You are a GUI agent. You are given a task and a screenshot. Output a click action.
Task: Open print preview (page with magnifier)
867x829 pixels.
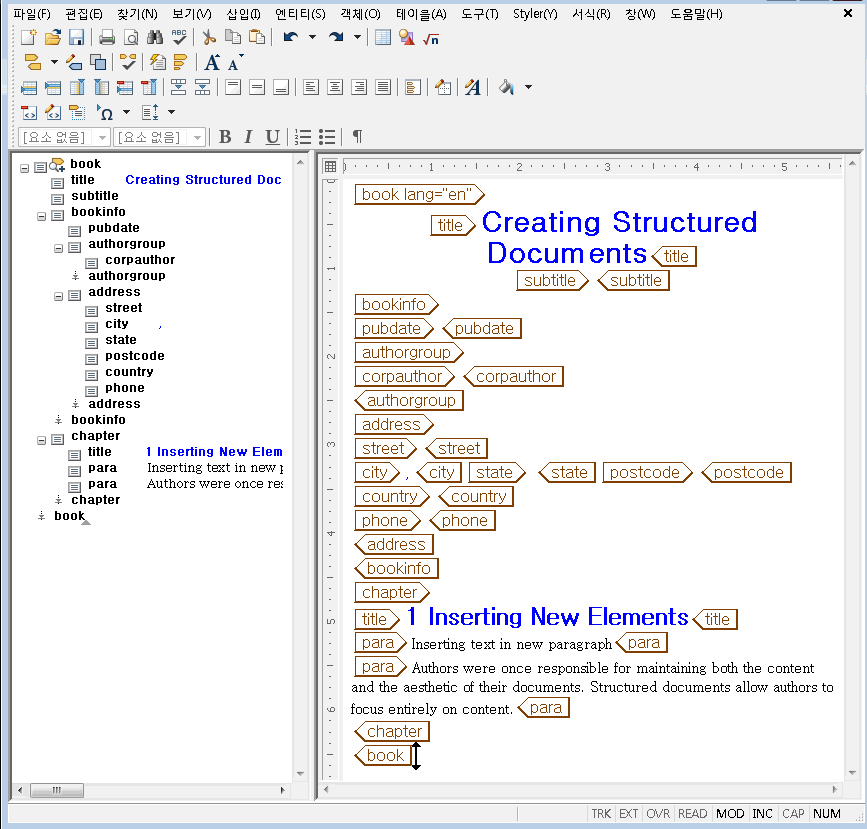(x=131, y=38)
